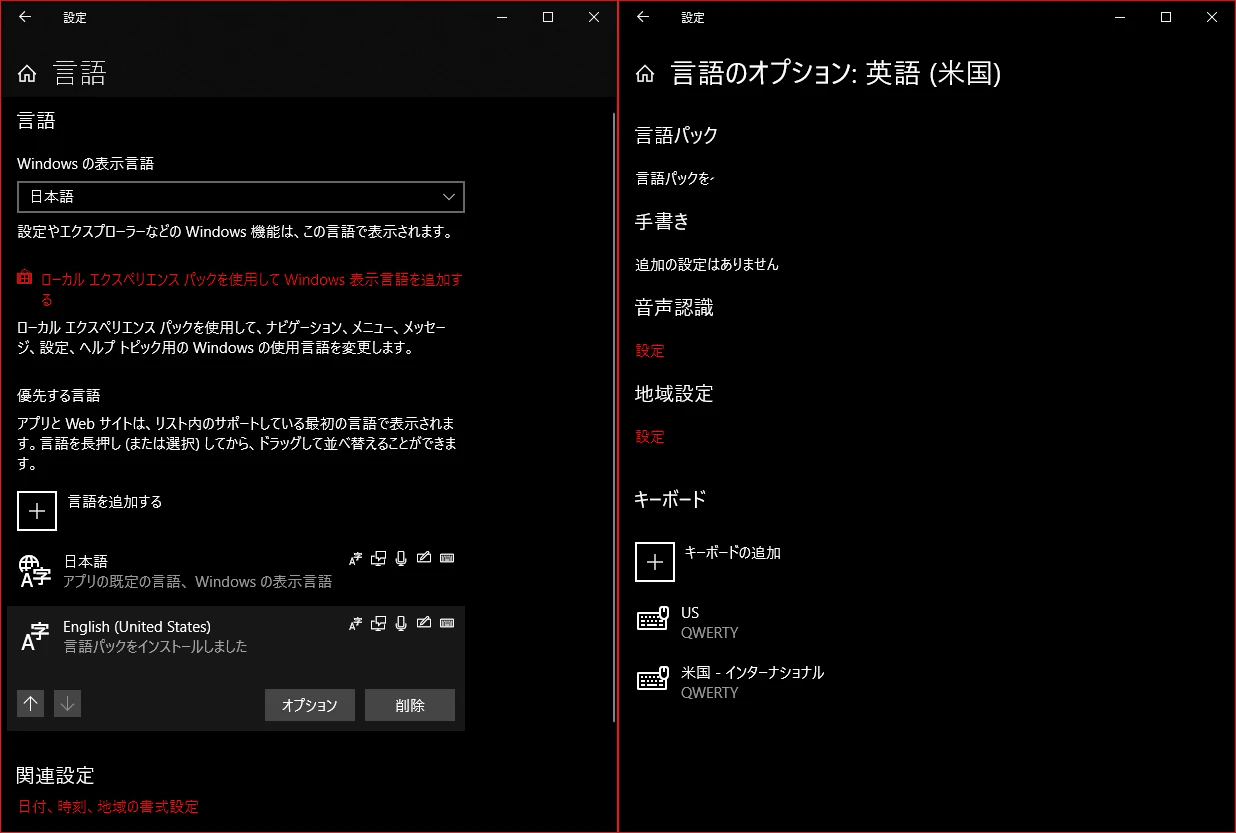Viewport: 1236px width, 833px height.
Task: Select 日本語 in preferred languages list
Action: (x=236, y=571)
